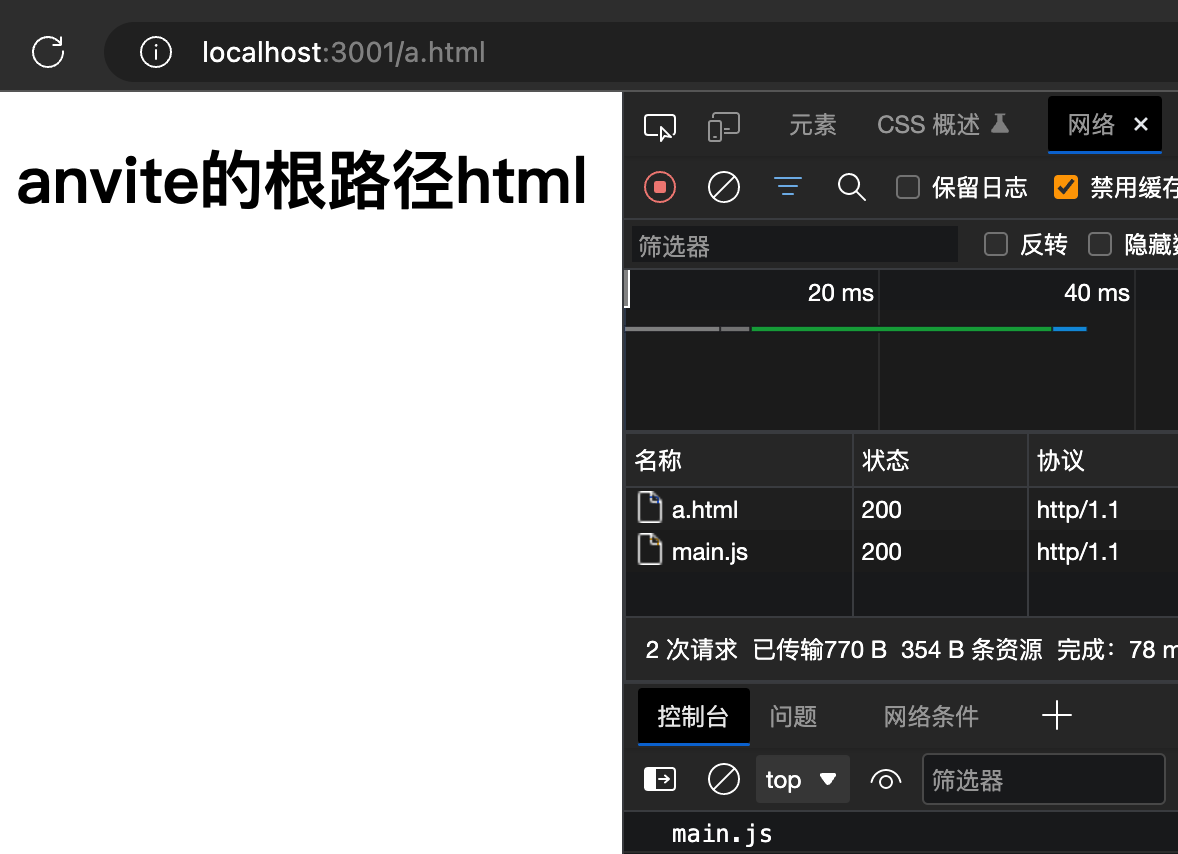Image resolution: width=1178 pixels, height=854 pixels.
Task: Open the 网络条件 drawer tab
Action: pos(931,717)
